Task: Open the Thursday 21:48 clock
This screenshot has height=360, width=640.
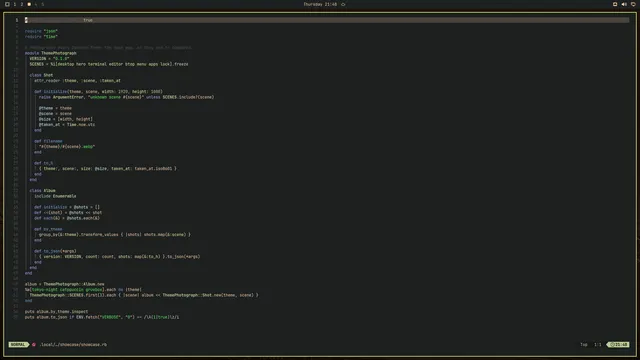Action: (x=320, y=4)
